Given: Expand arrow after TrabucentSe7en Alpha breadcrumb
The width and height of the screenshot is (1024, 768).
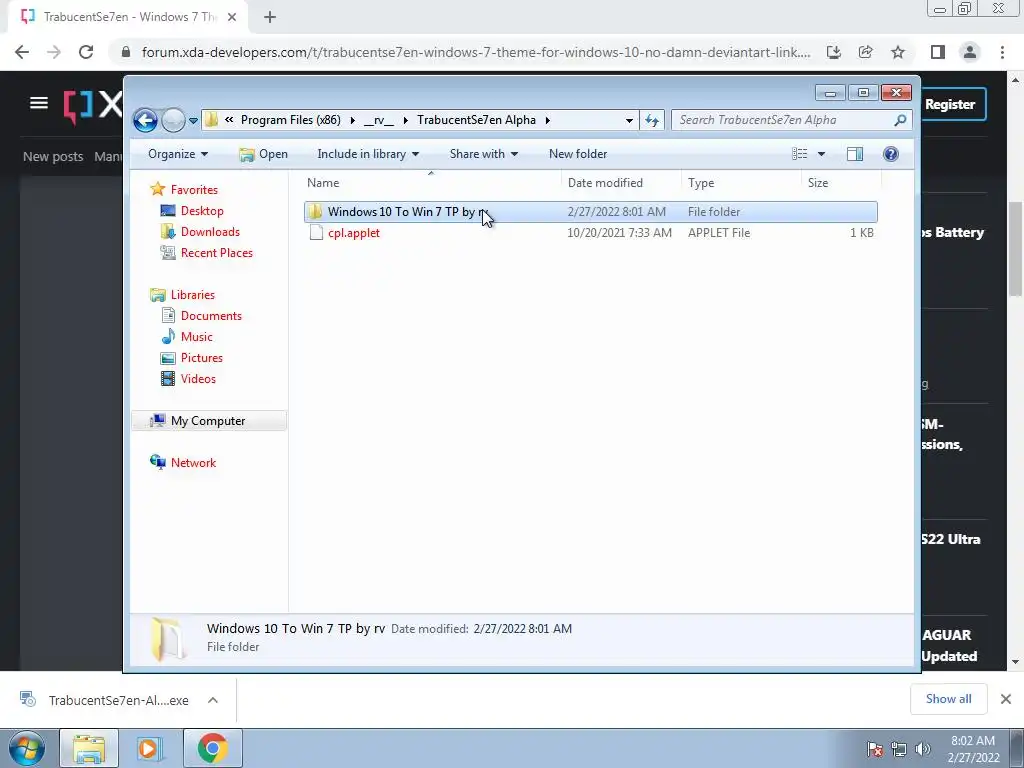Looking at the screenshot, I should [547, 120].
